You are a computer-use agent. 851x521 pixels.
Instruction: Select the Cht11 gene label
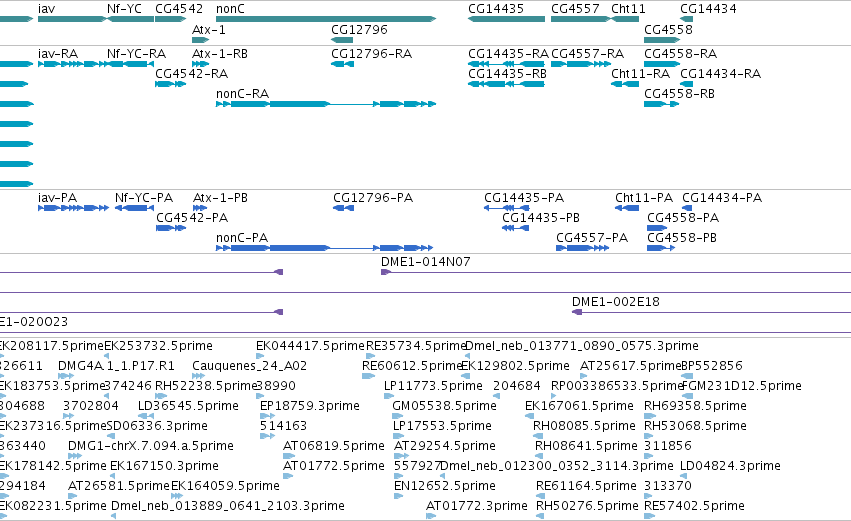628,9
